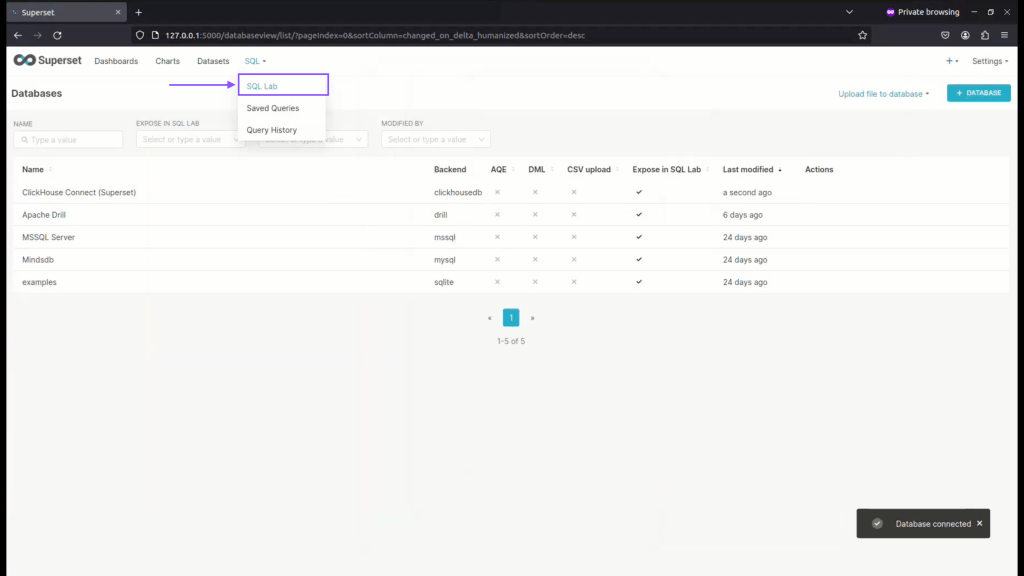The width and height of the screenshot is (1024, 576).
Task: Expand the Modified By filter dropdown
Action: (x=435, y=140)
